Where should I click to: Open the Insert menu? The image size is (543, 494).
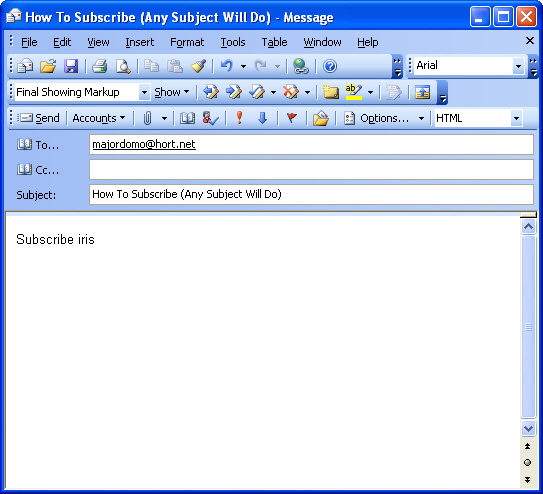coord(140,42)
